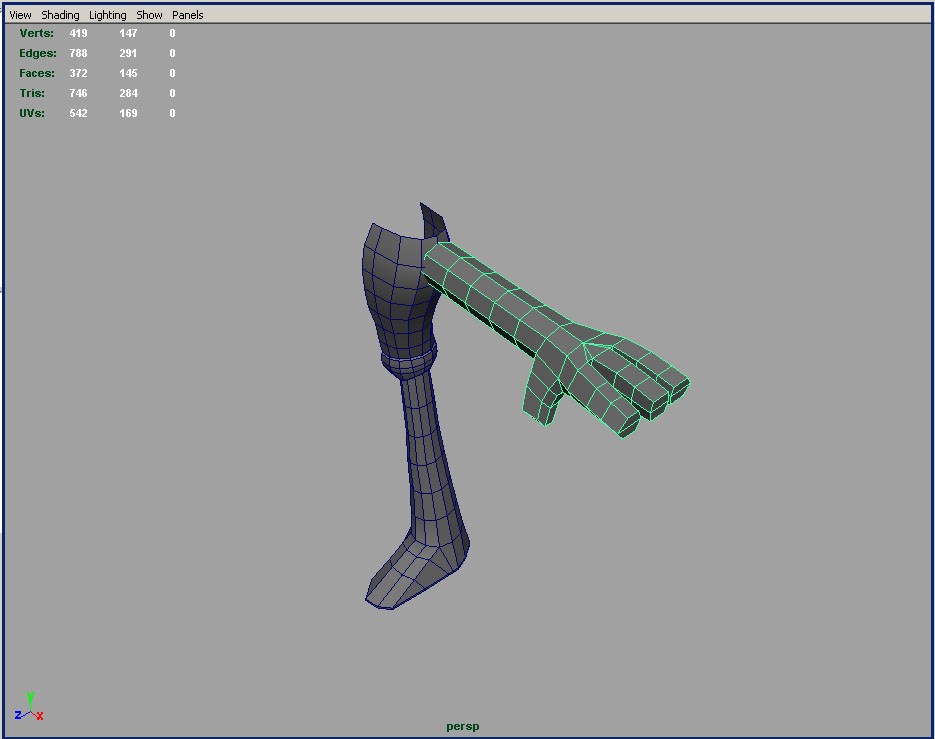Click the Faces: label in the HUD

[x=36, y=73]
